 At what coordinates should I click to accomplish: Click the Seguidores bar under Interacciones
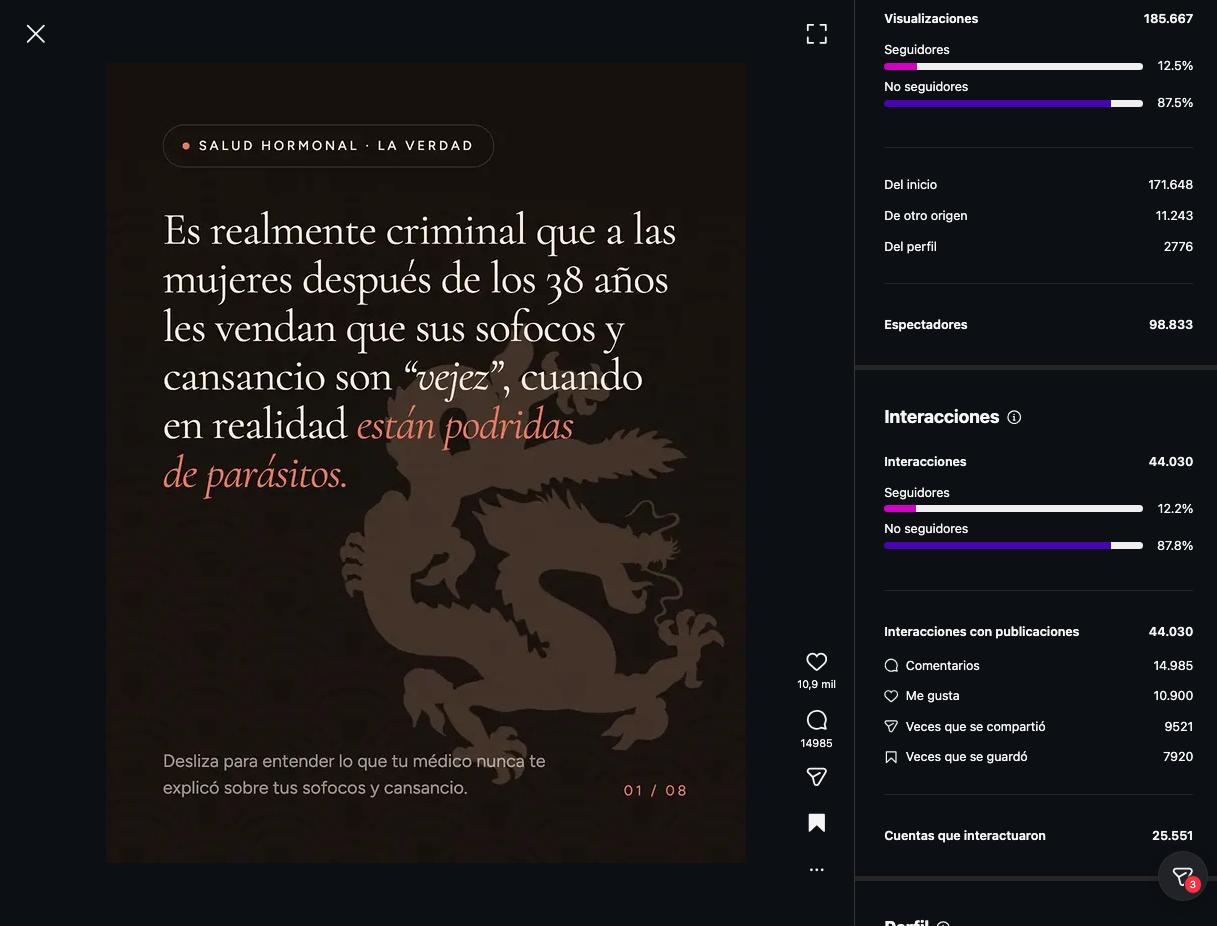pyautogui.click(x=1013, y=509)
